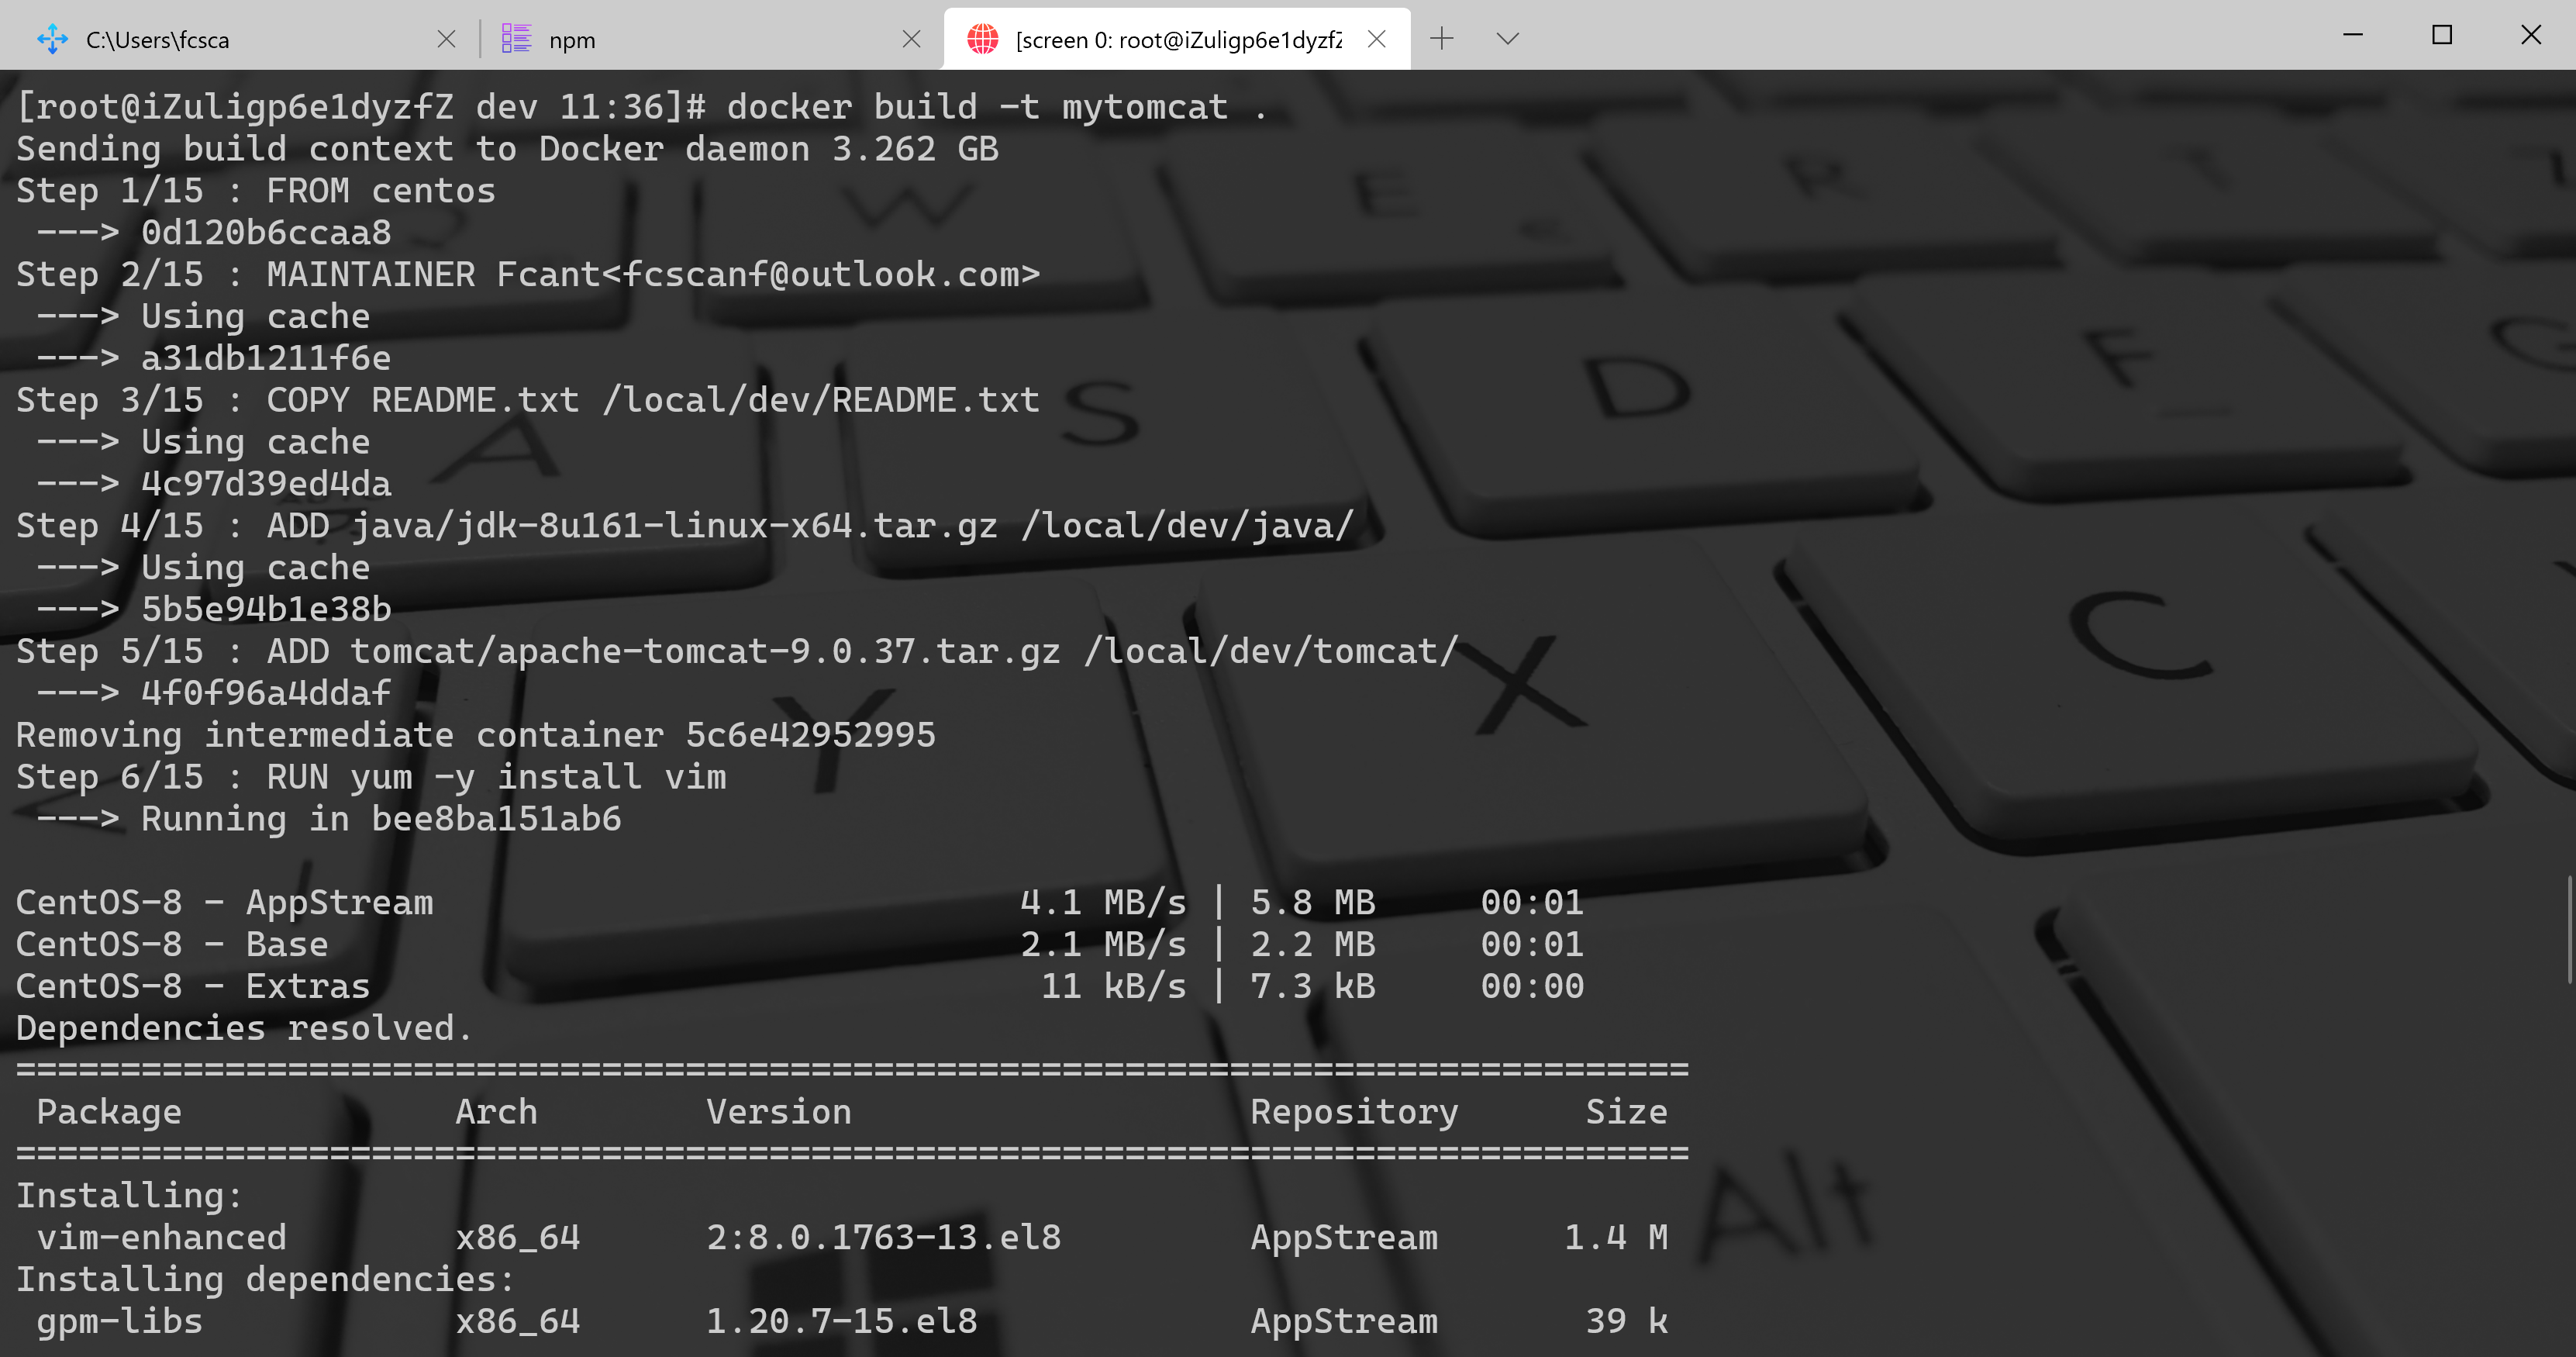Switch to the npm tab

700,40
